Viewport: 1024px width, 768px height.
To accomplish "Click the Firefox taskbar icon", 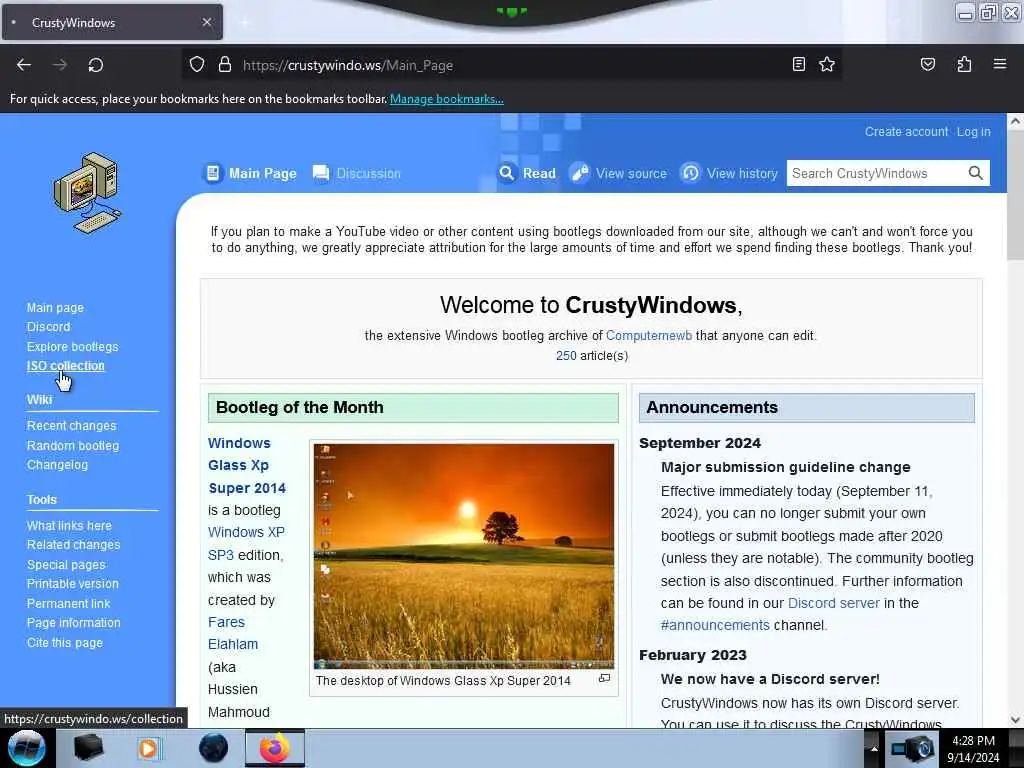I will click(x=274, y=748).
